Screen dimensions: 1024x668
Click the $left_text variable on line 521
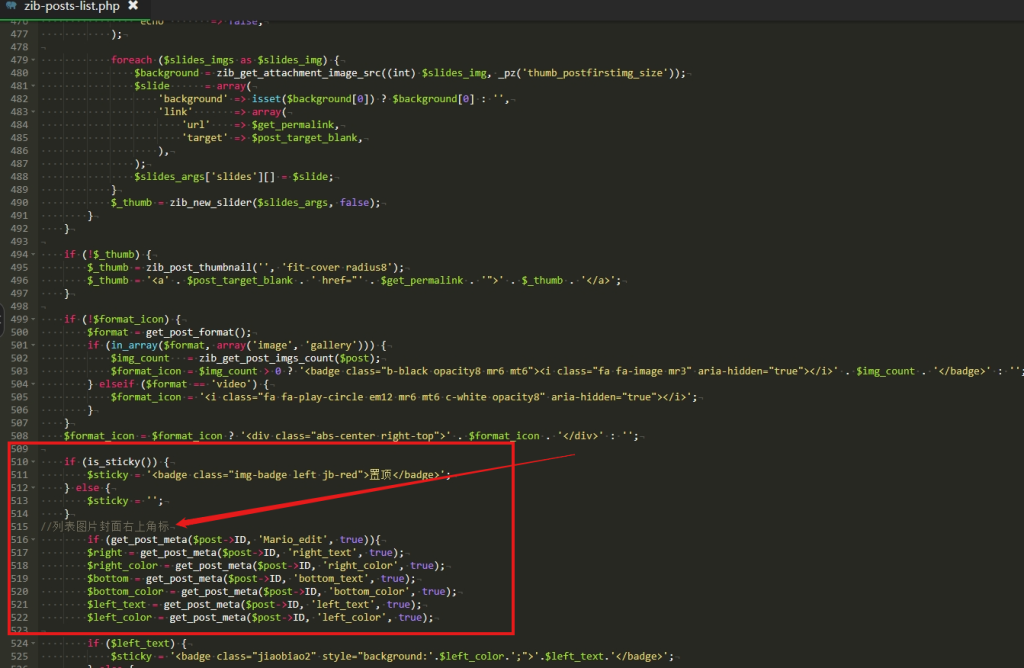coord(116,605)
